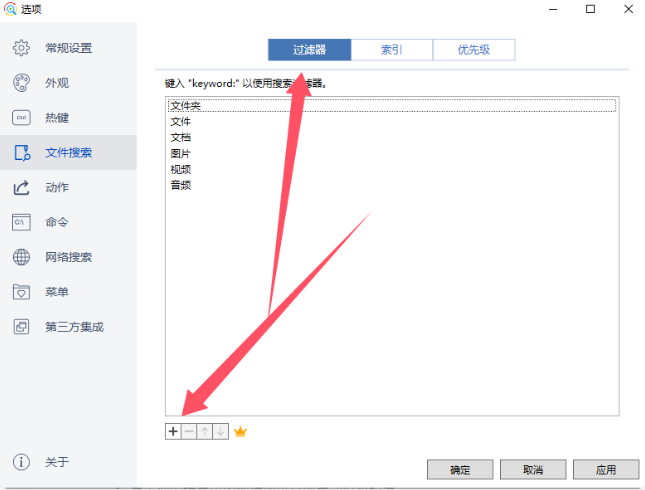The image size is (645, 490).
Task: Click the 确定 button
Action: [460, 469]
